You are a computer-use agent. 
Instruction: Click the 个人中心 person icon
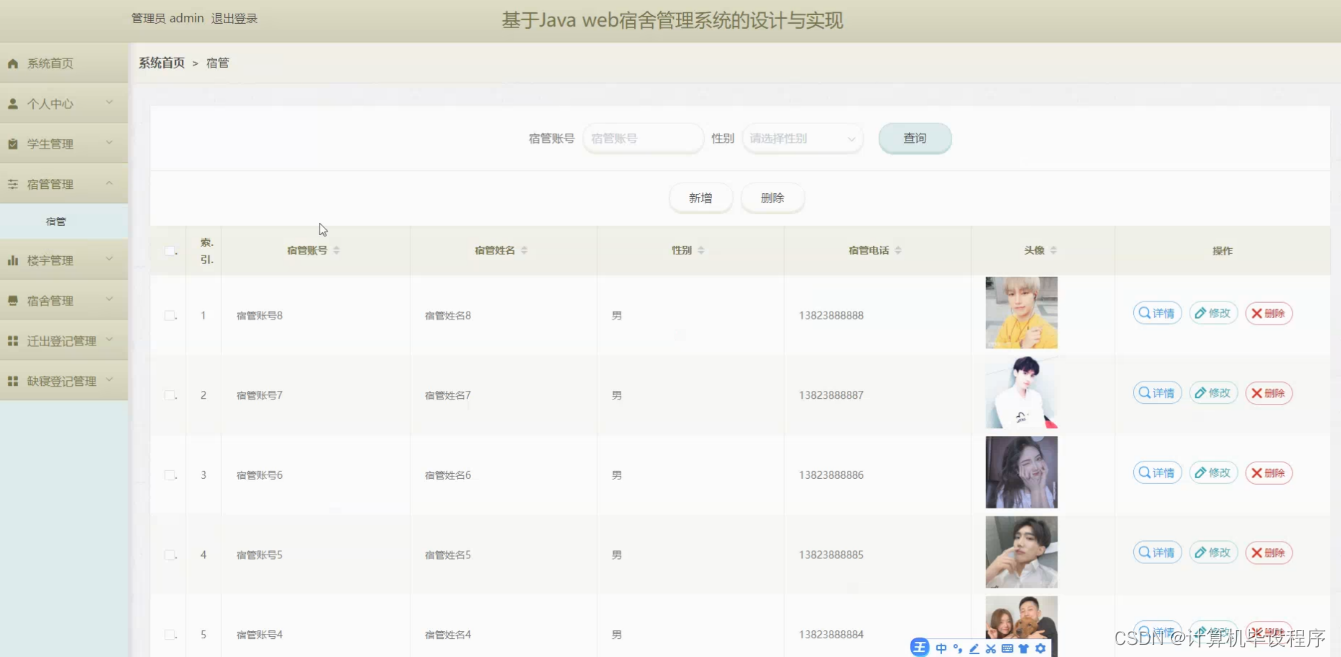coord(12,103)
